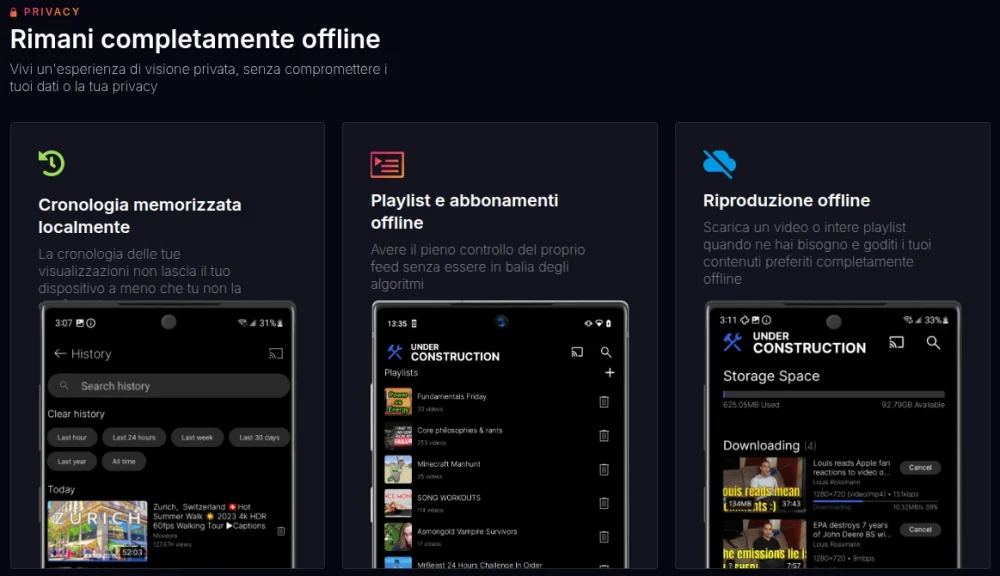Click inside the Search history field
Screen dimensions: 1000x576
168,386
